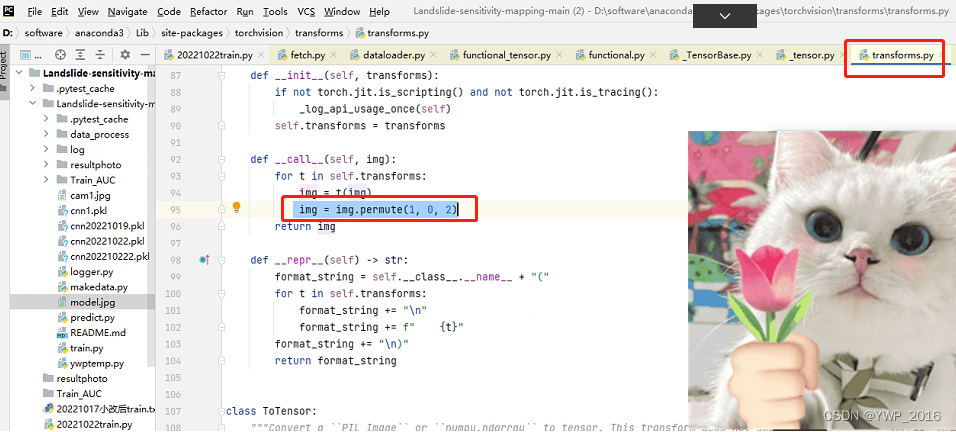Viewport: 956px width, 432px height.
Task: Expand the nested Train_AUC folder arrow
Action: (x=46, y=180)
